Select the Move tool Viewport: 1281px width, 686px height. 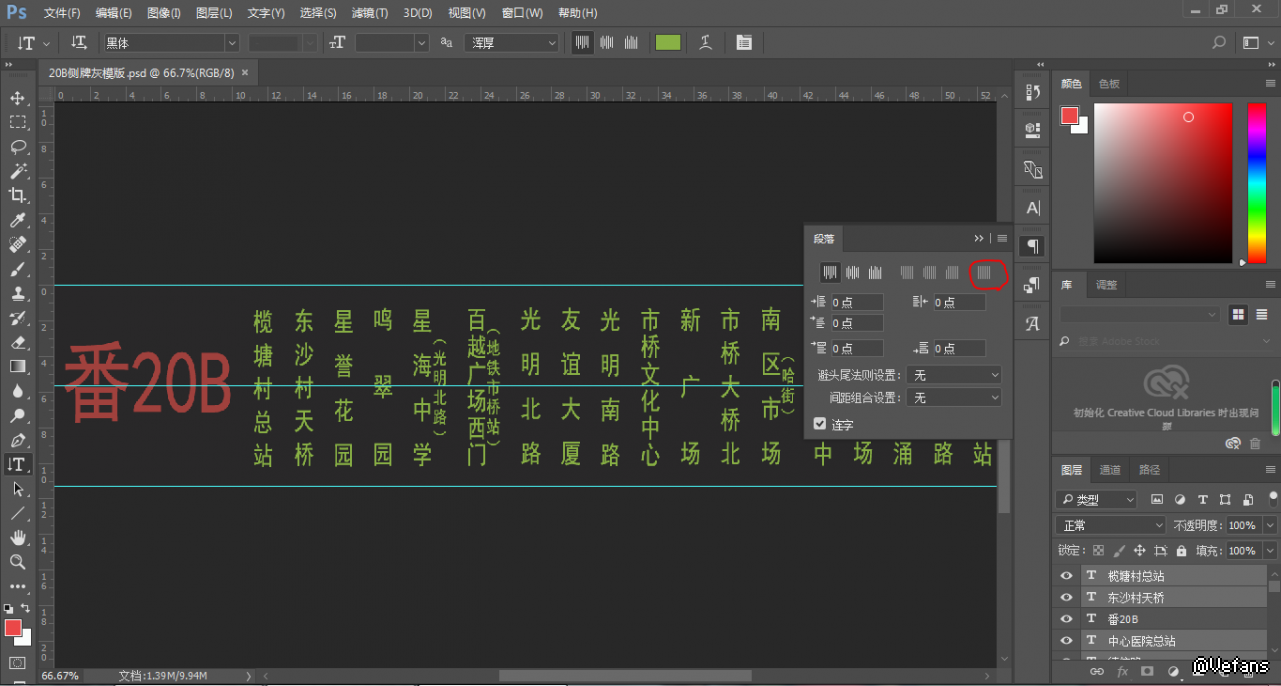(x=18, y=98)
